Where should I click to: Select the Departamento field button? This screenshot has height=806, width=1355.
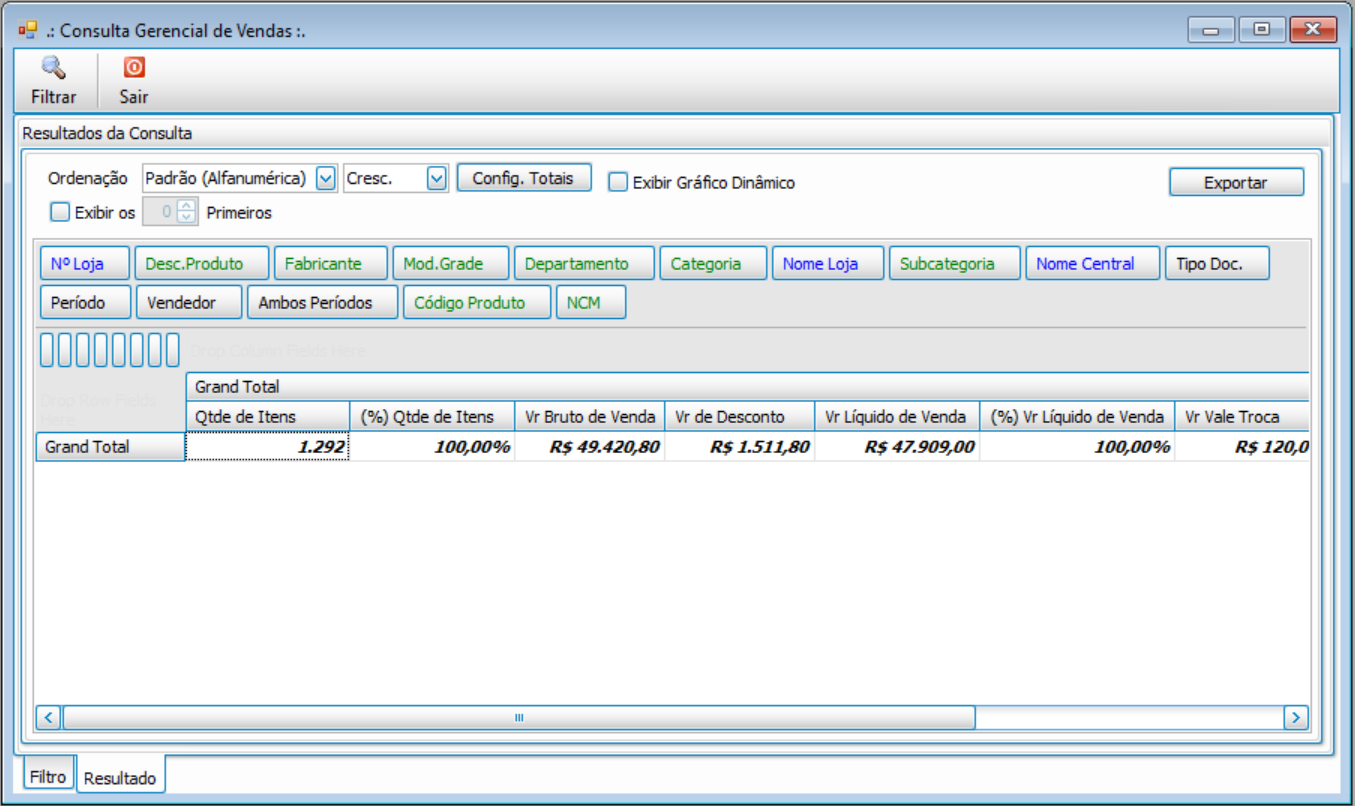(585, 264)
